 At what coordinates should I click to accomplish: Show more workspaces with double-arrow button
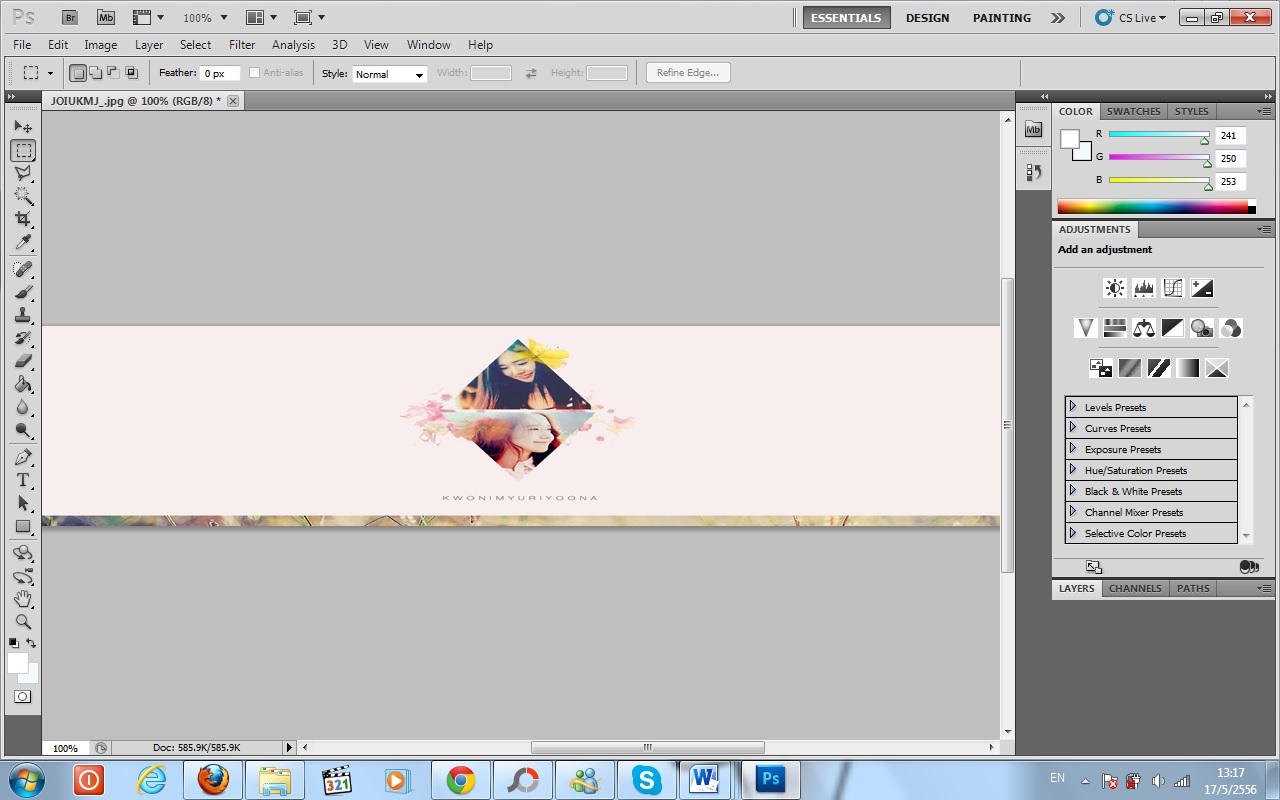pyautogui.click(x=1058, y=18)
